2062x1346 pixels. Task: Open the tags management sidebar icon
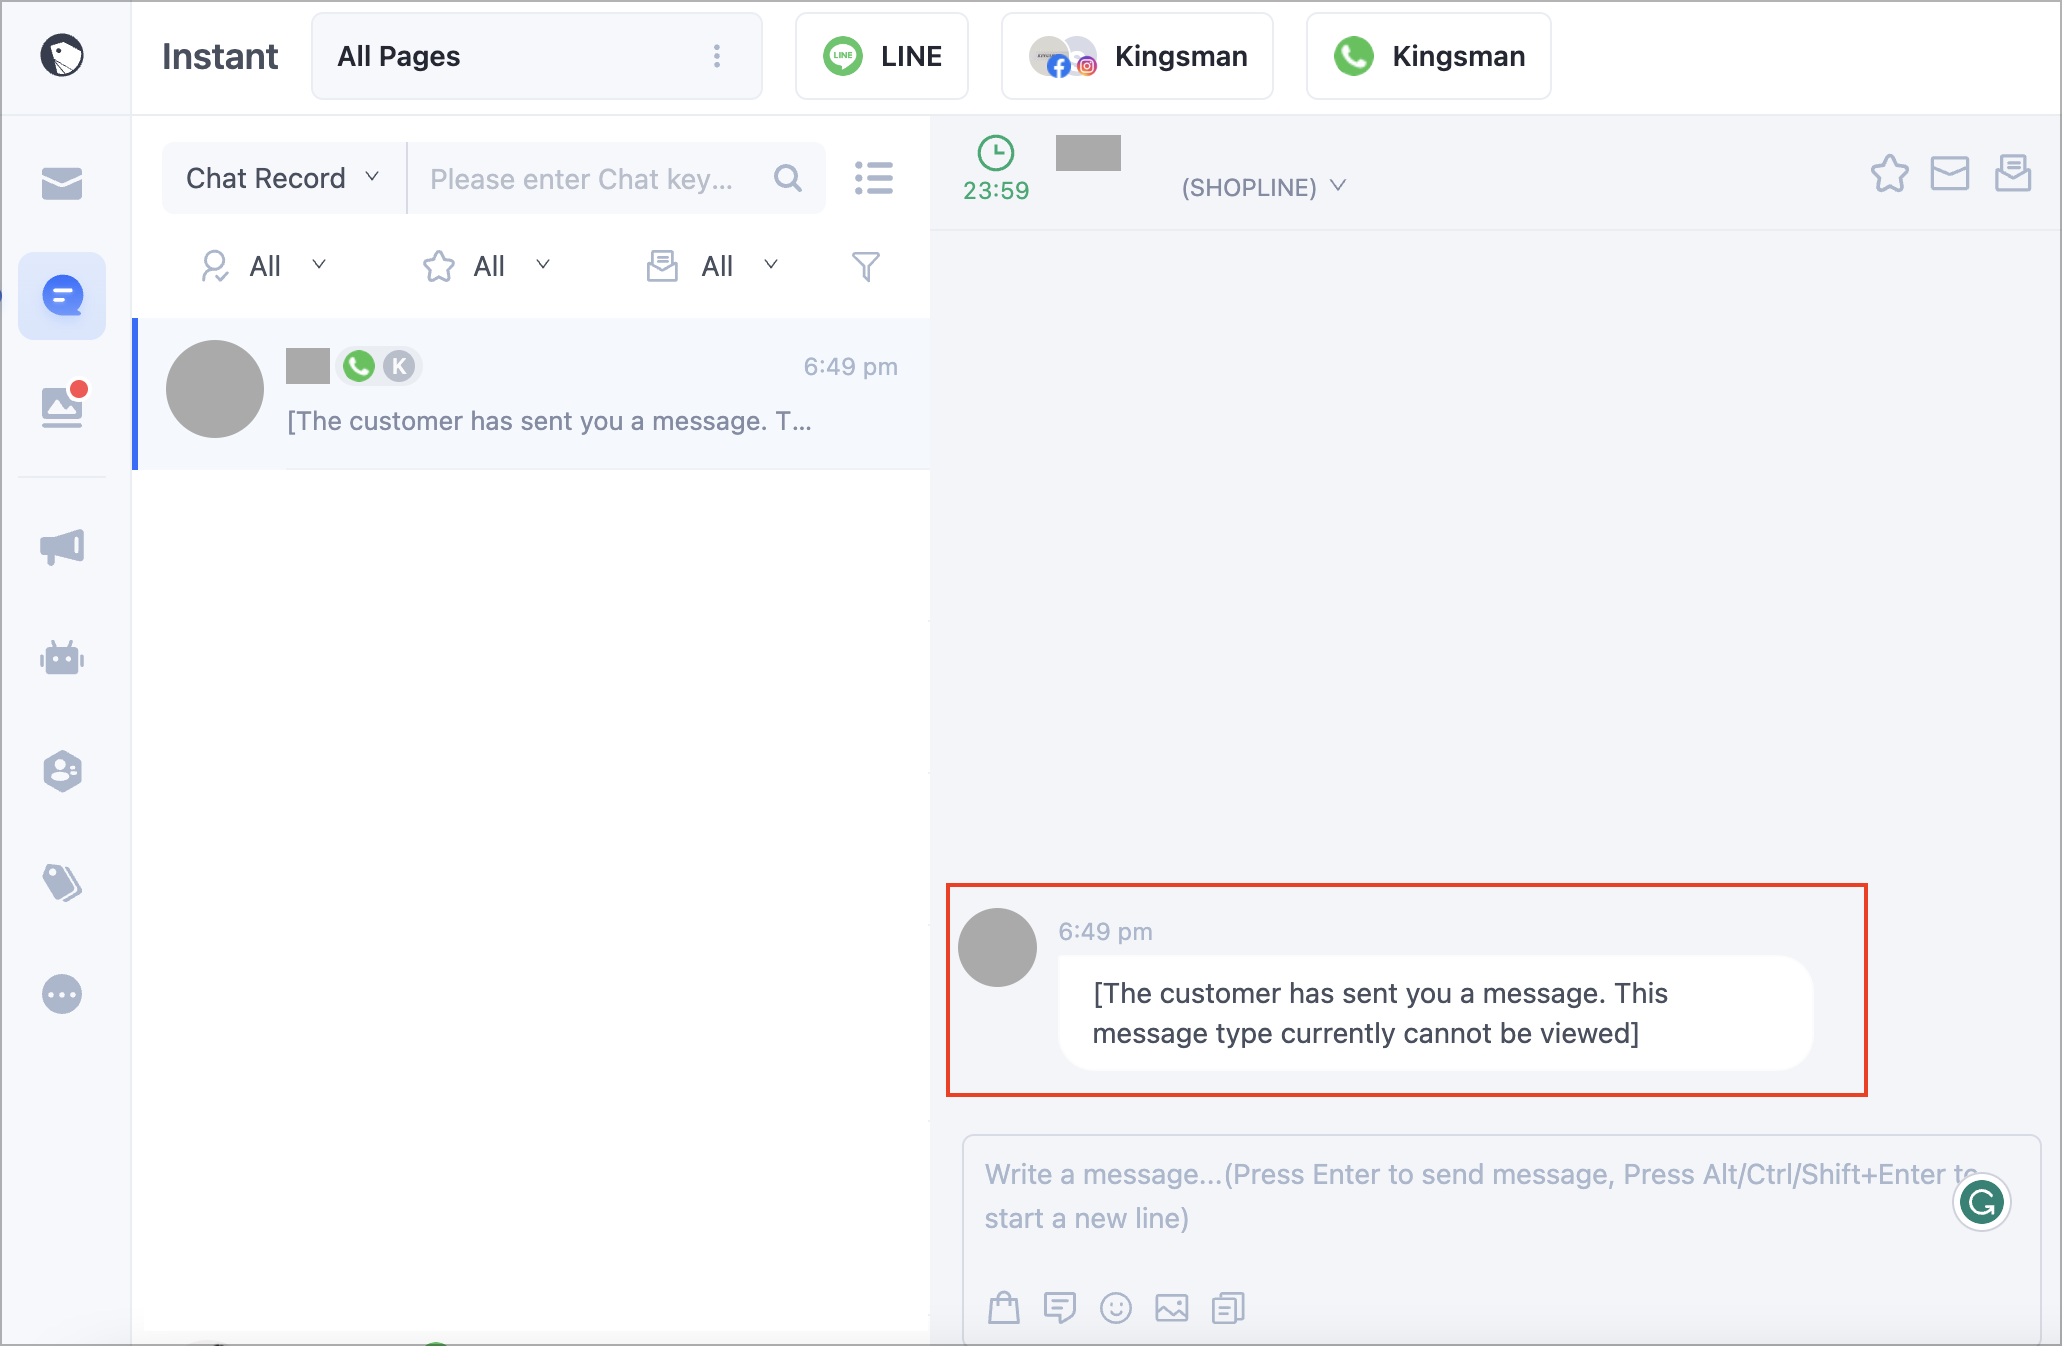point(62,883)
